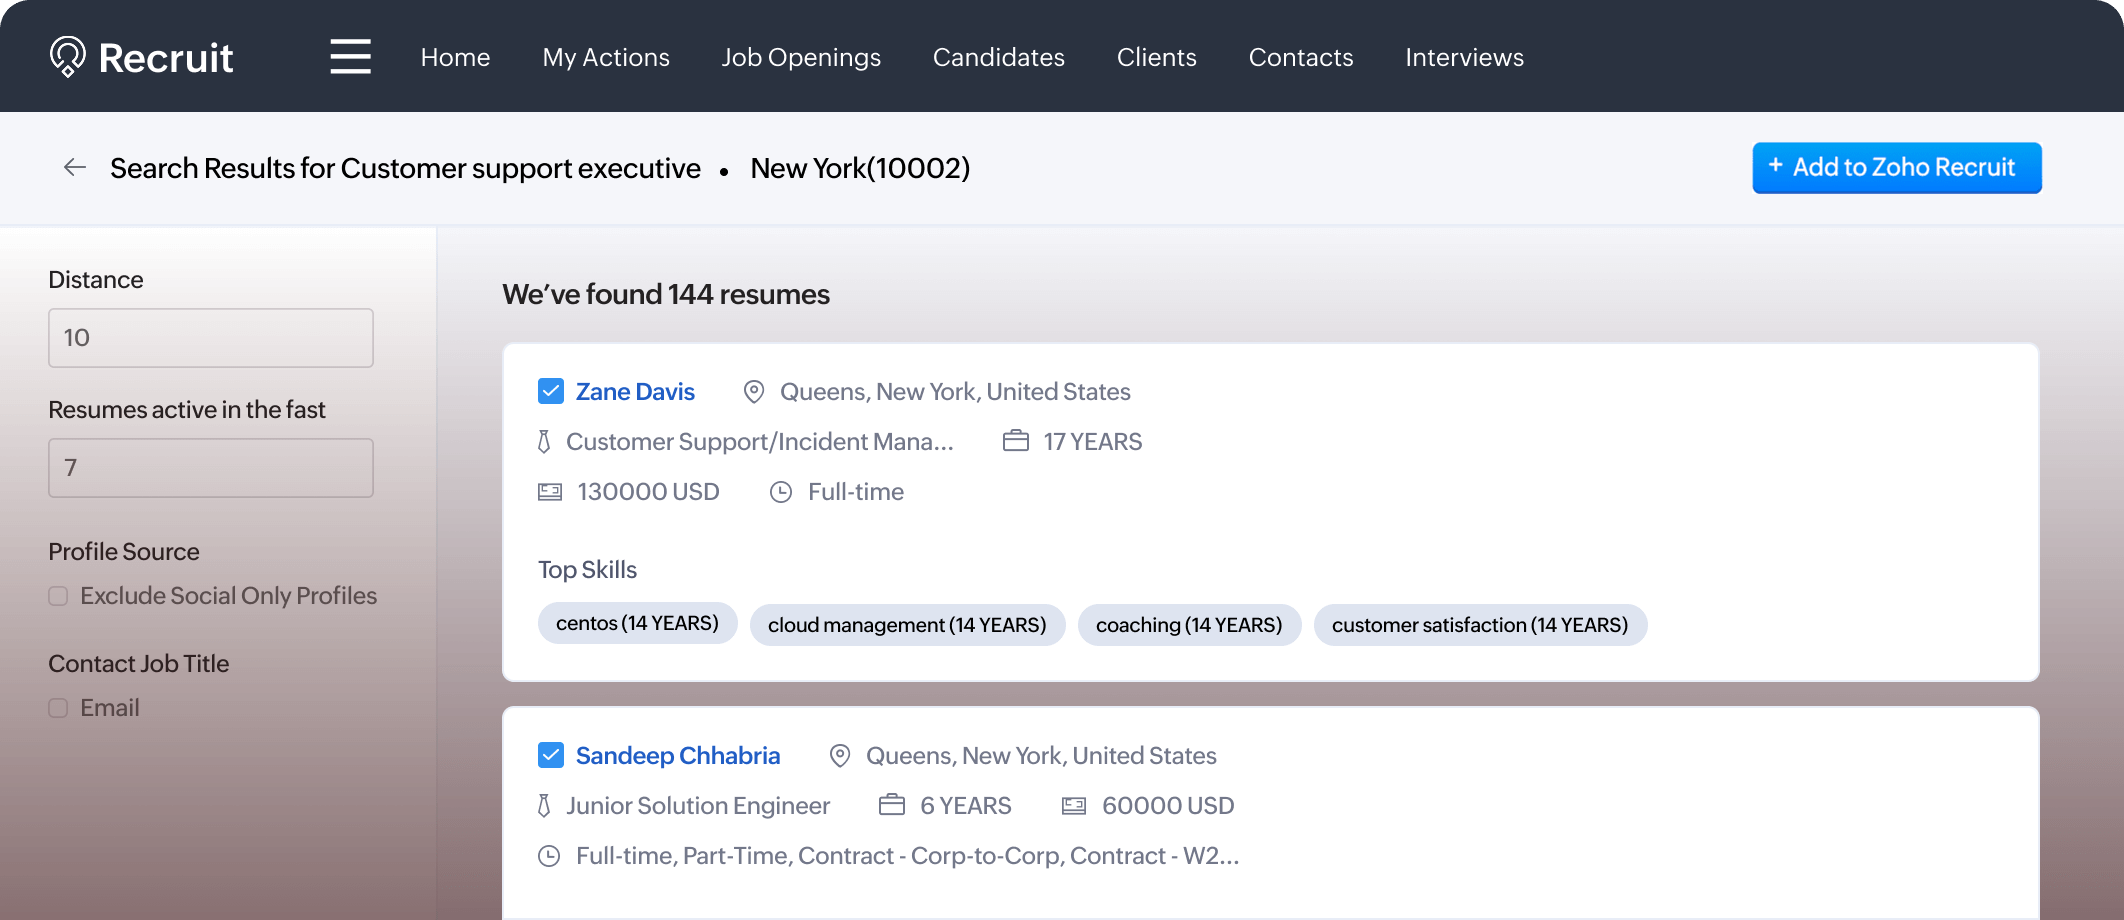
Task: Click the back arrow near Search Results
Action: pos(75,167)
